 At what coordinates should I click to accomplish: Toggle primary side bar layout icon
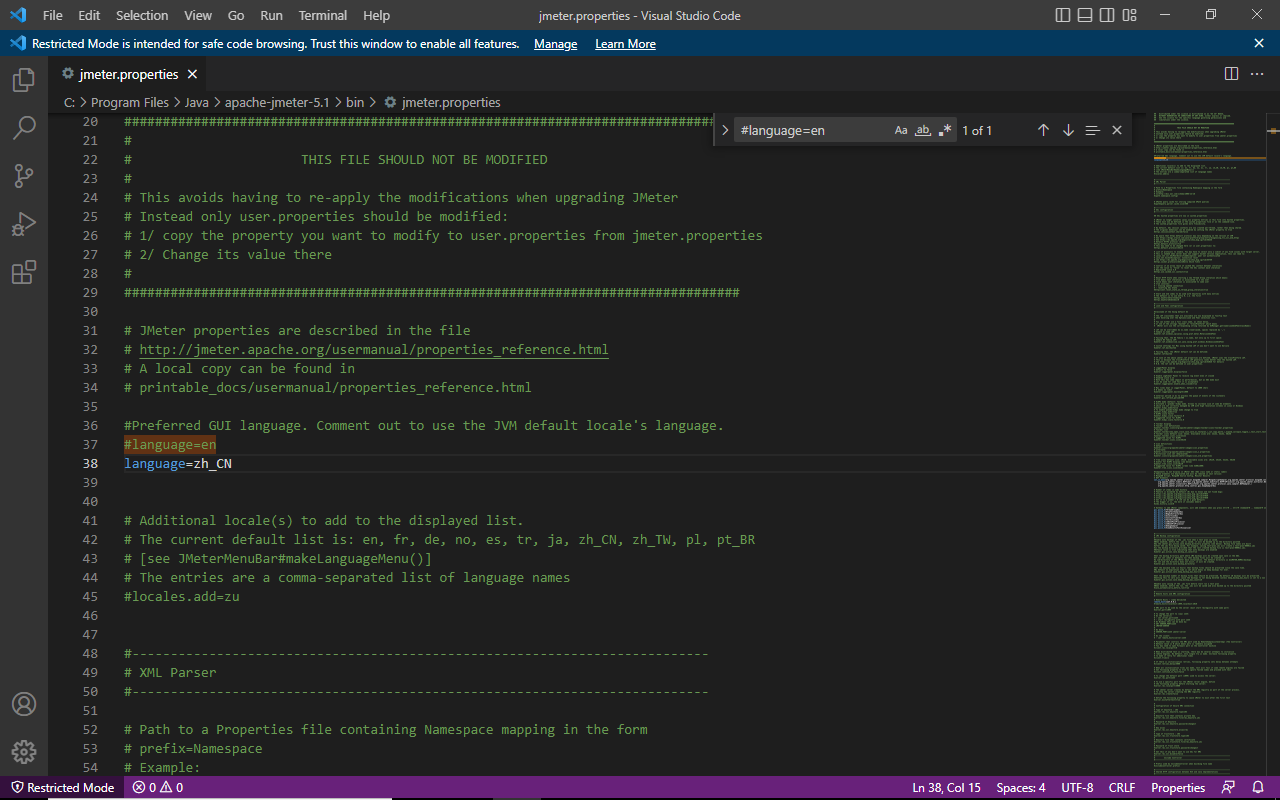1063,15
